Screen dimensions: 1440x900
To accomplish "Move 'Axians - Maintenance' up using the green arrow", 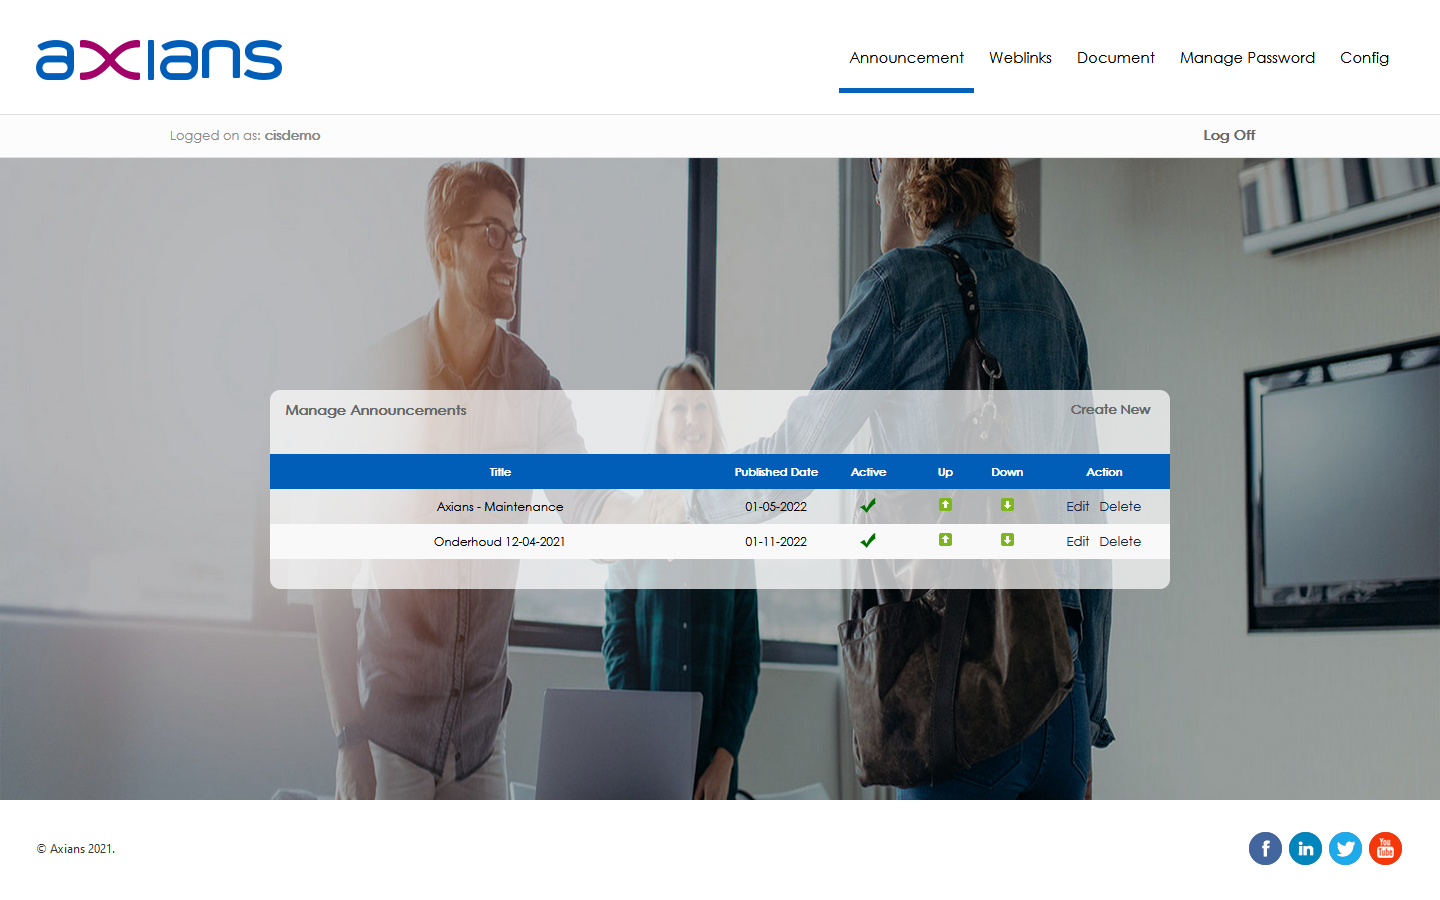I will (944, 506).
